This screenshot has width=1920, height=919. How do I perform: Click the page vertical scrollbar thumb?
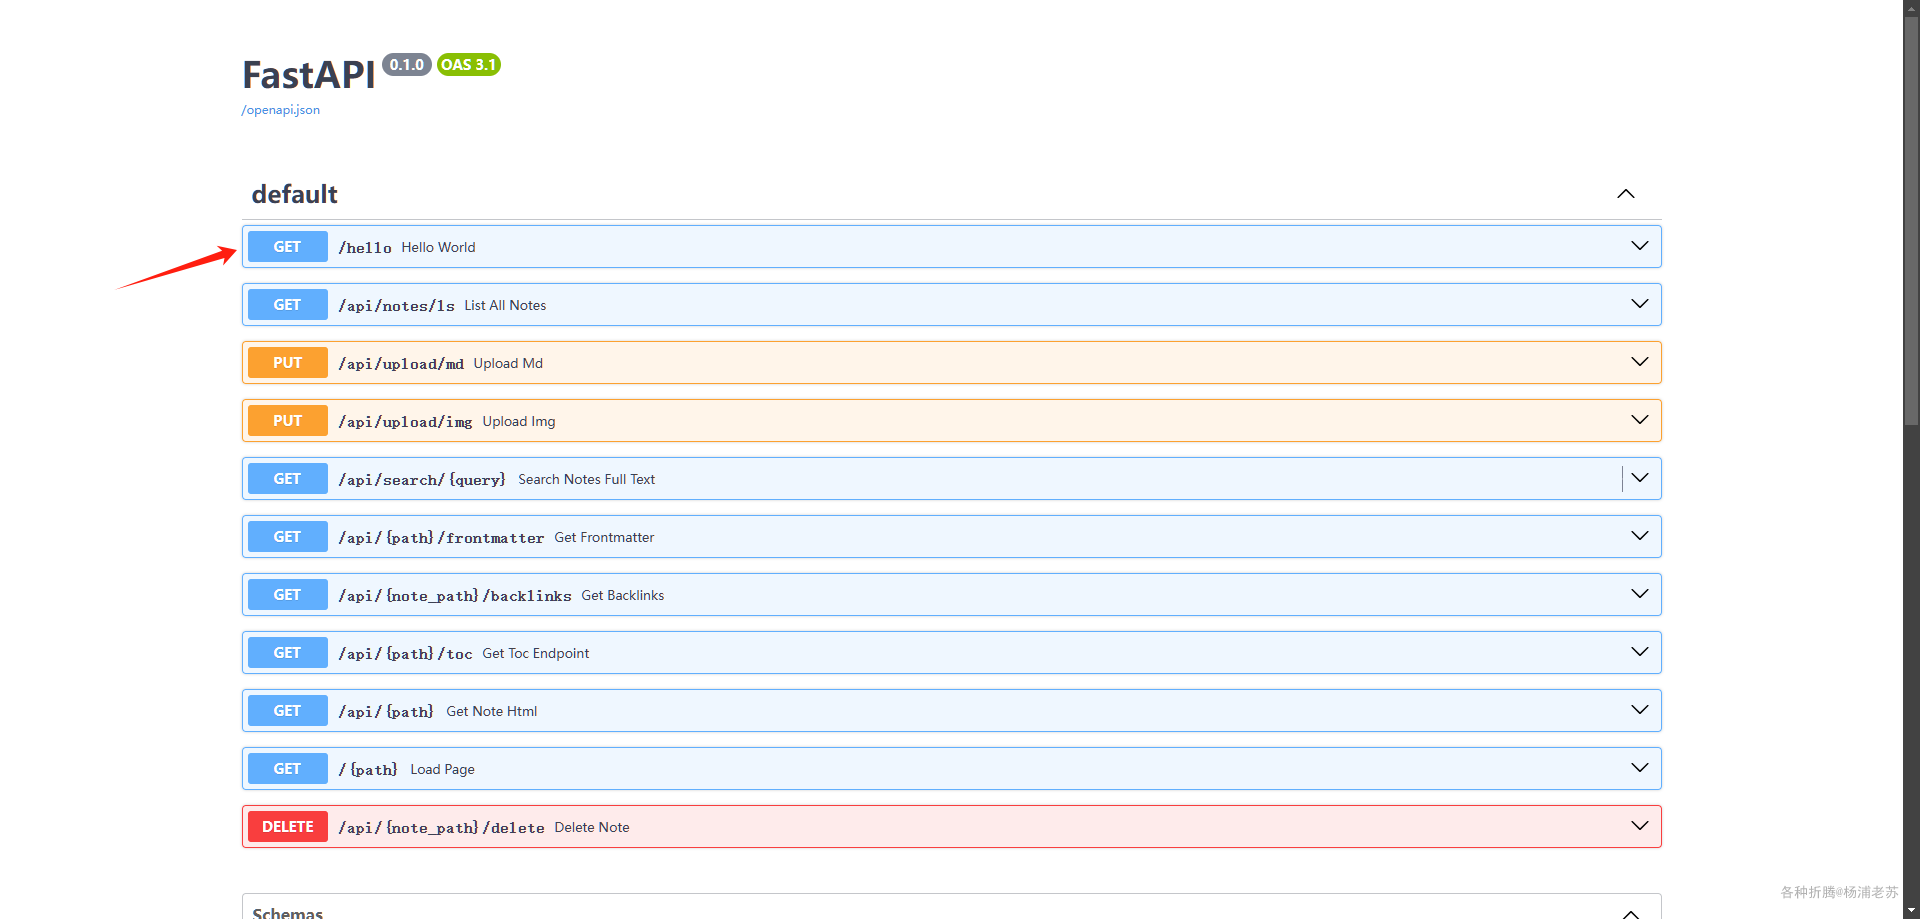point(1911,220)
